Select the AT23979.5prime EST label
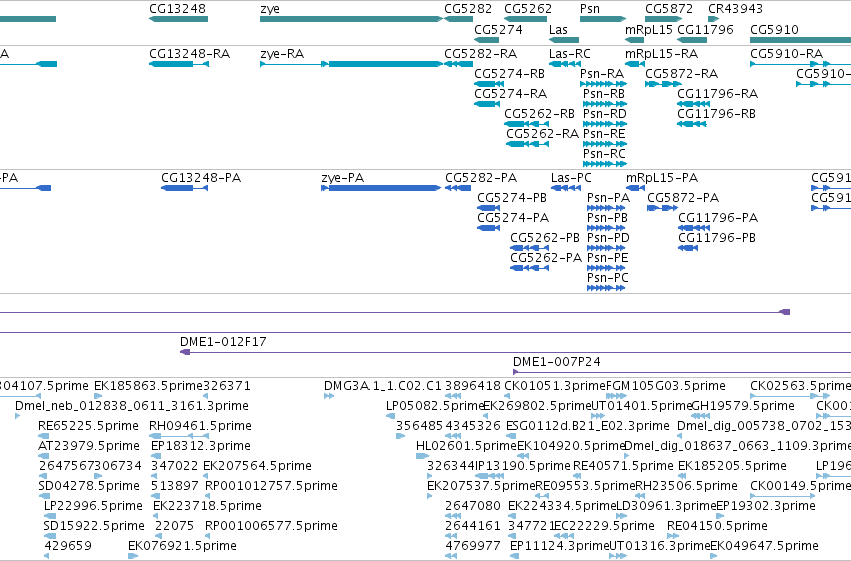 [x=89, y=446]
